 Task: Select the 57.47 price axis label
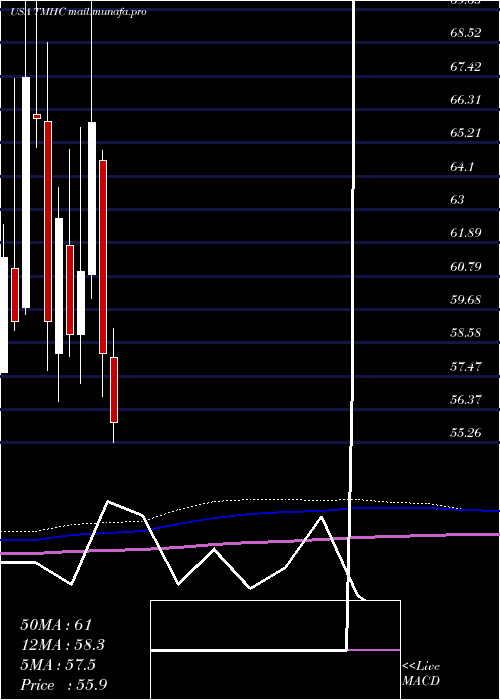pos(466,367)
